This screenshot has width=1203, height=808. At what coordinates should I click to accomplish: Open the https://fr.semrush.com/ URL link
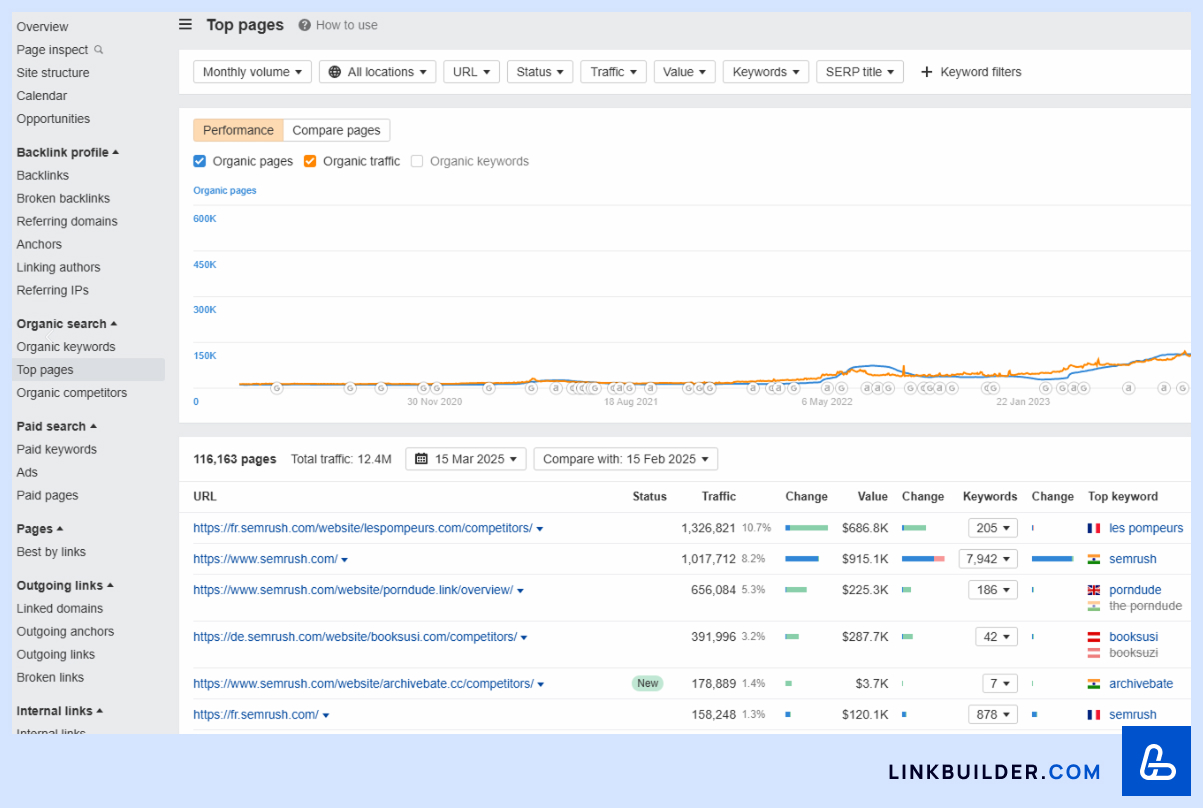tap(256, 715)
